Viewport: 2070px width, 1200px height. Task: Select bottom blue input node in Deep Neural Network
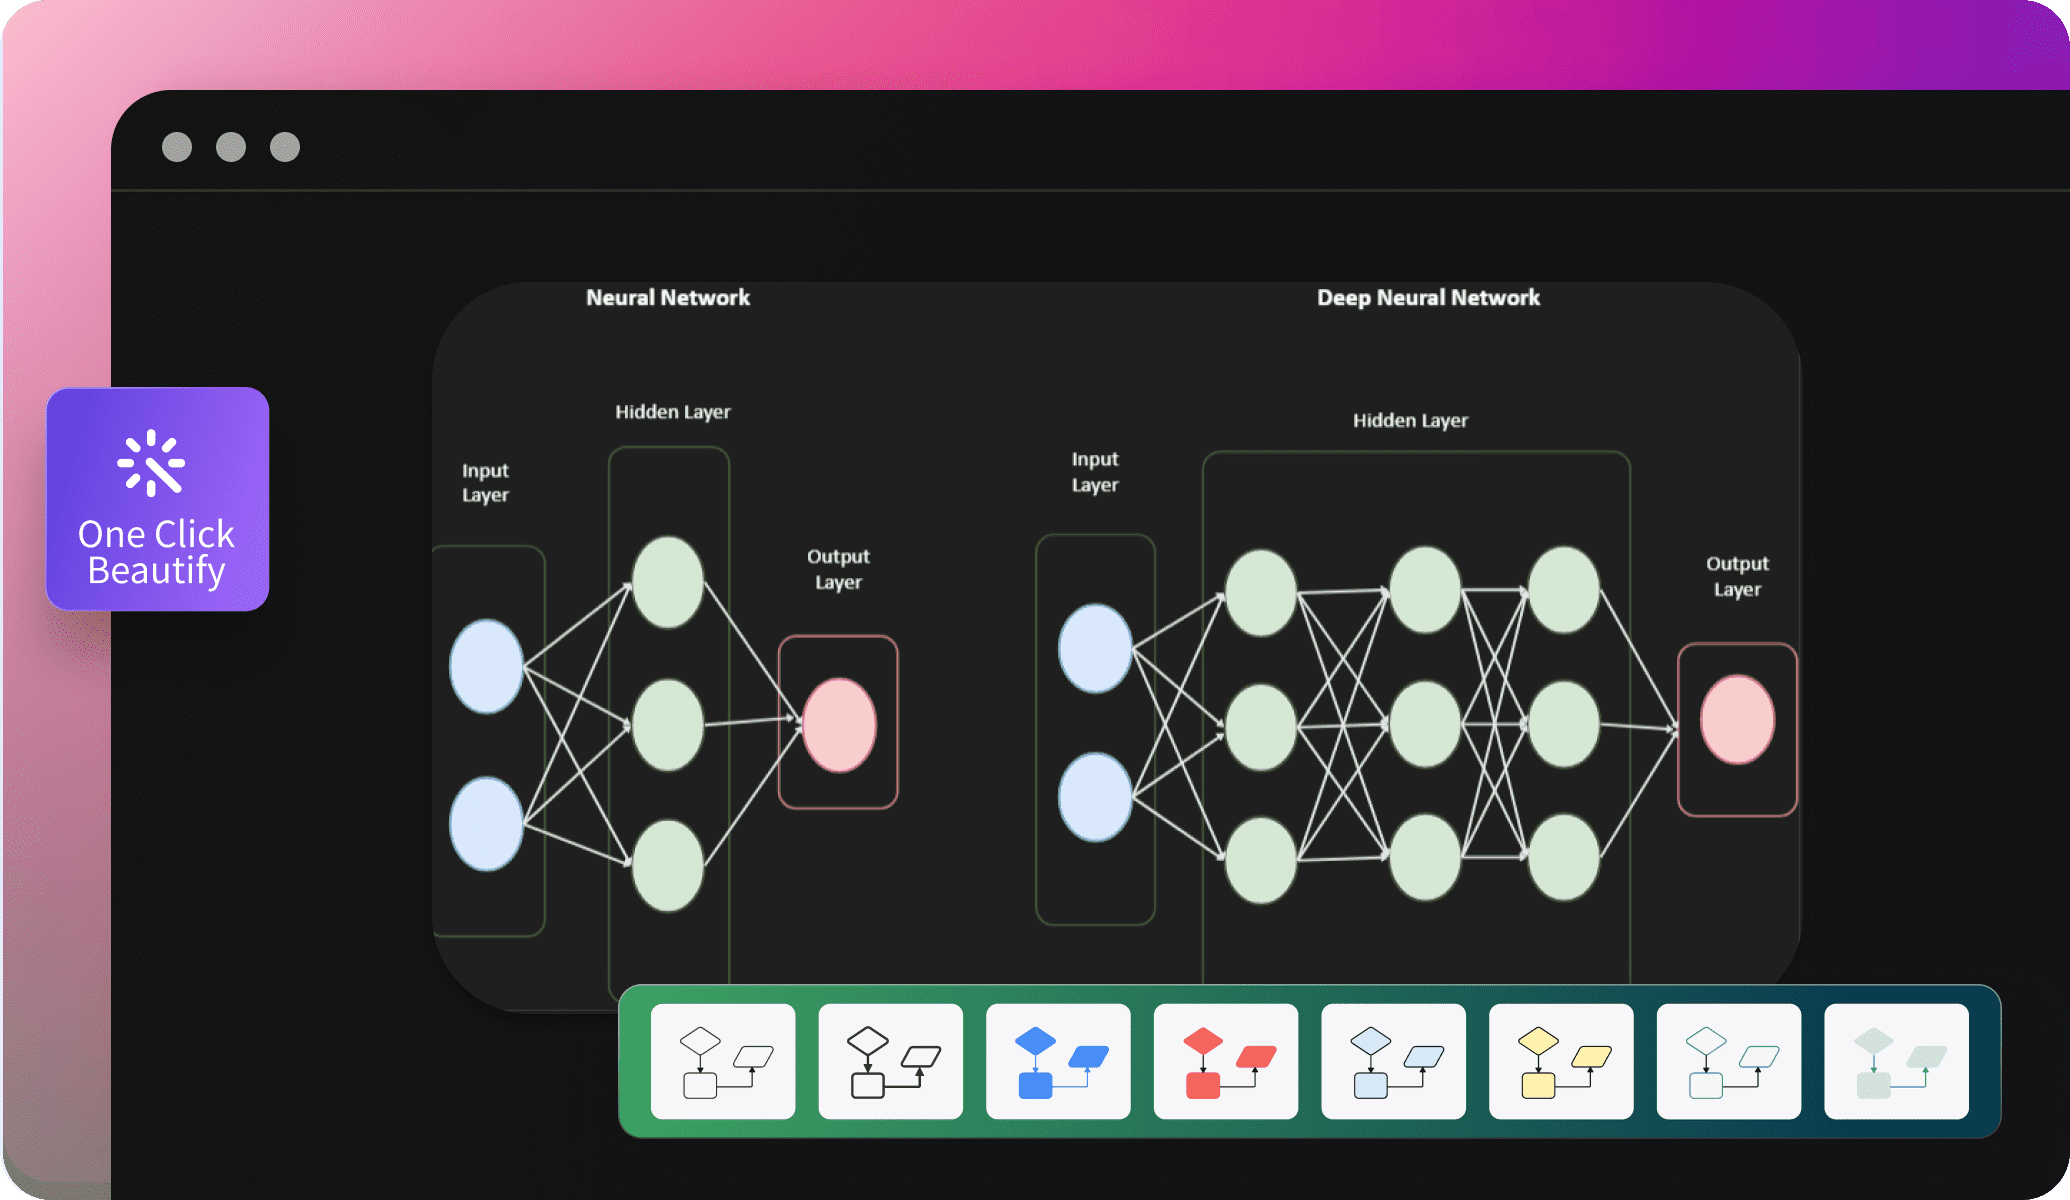tap(1096, 797)
